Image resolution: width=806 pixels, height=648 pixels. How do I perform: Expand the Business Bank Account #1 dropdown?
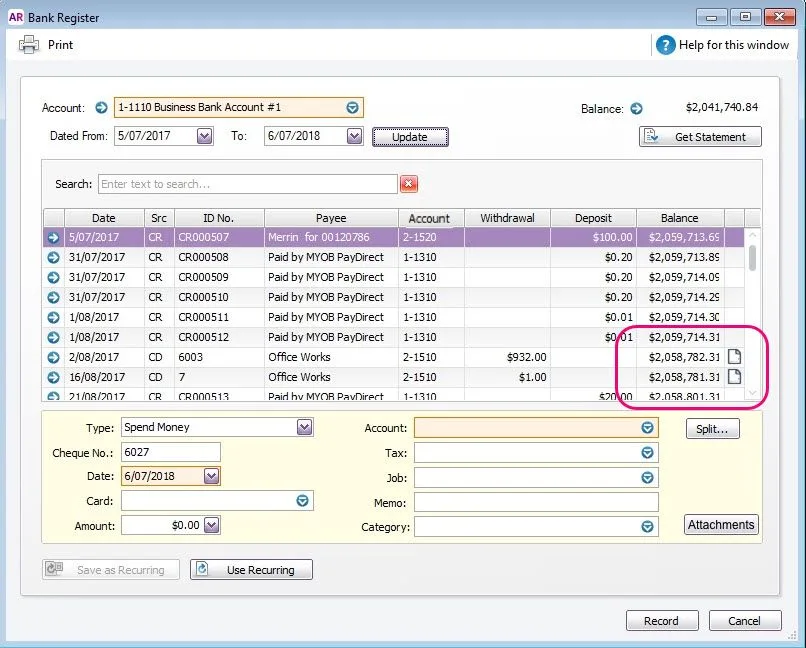(x=352, y=108)
